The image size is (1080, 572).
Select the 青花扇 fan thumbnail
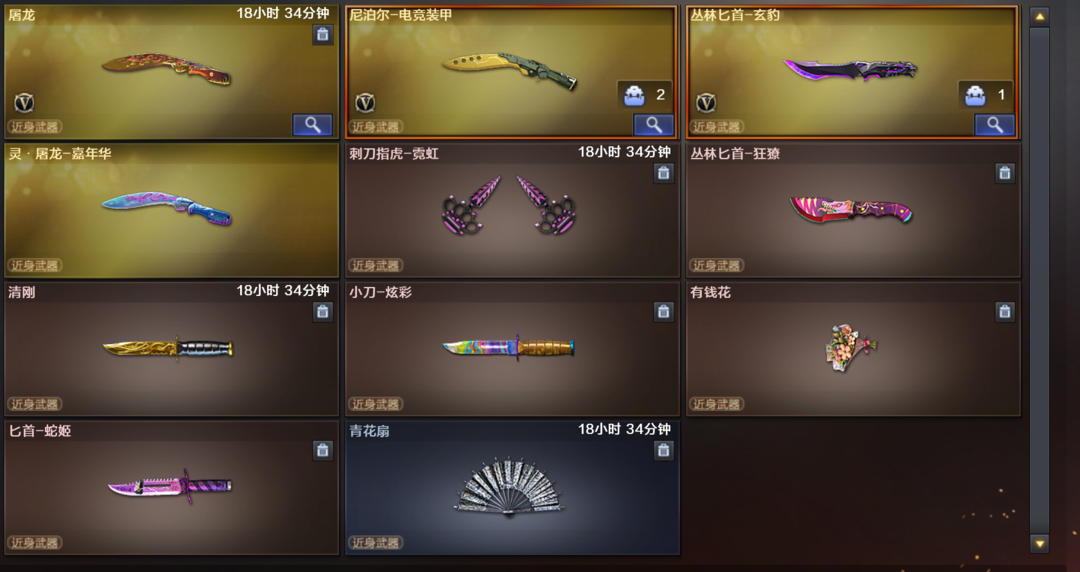tap(509, 487)
